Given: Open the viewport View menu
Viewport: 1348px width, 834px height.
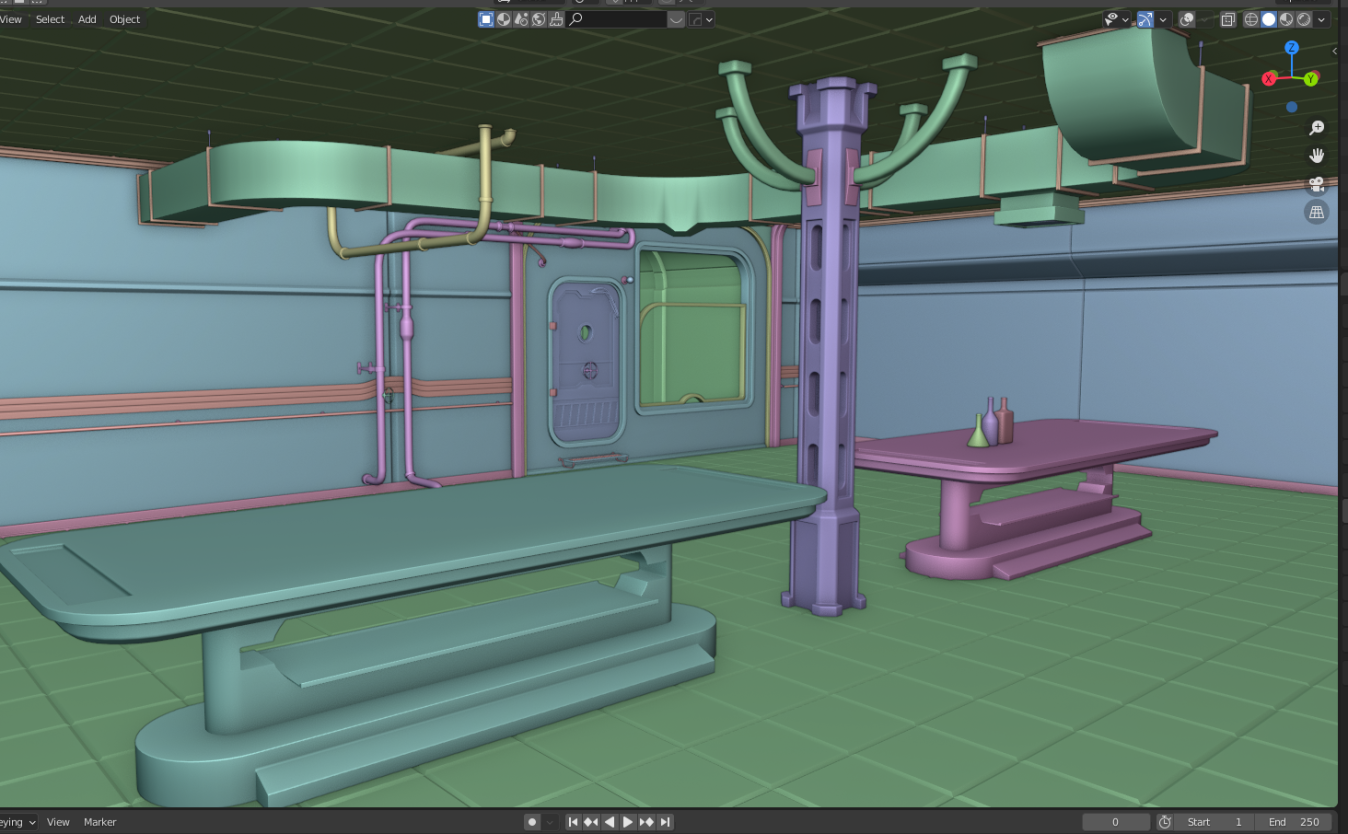Looking at the screenshot, I should click(11, 19).
